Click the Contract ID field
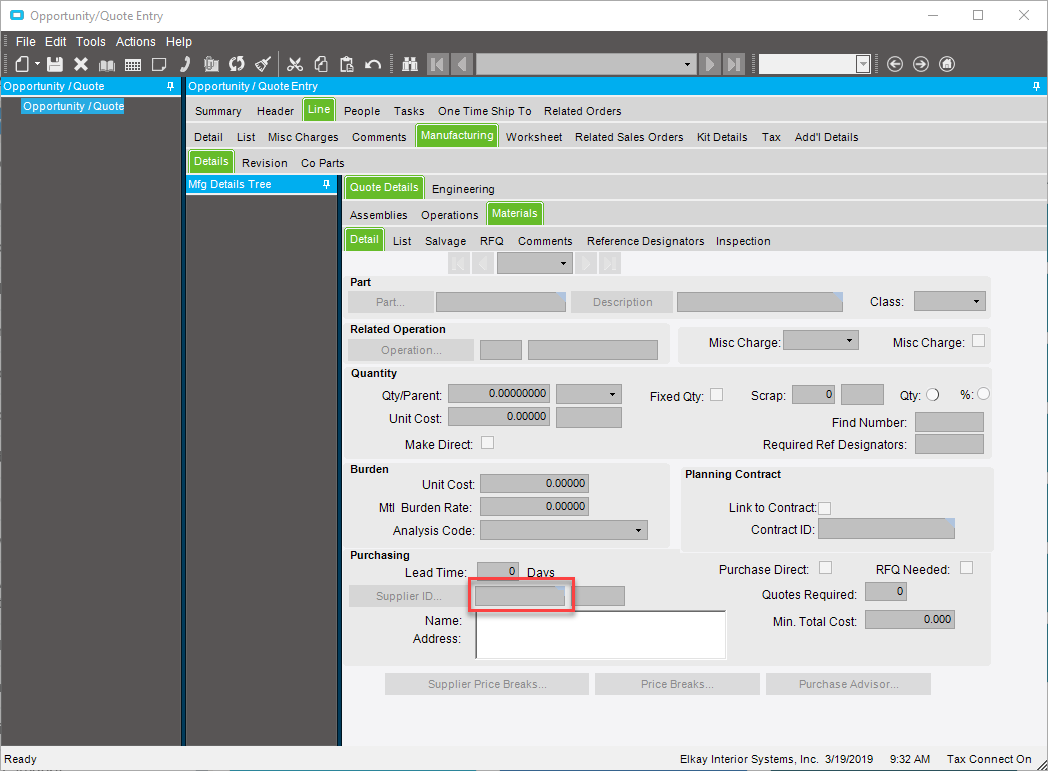Viewport: 1048px width, 771px height. 886,529
